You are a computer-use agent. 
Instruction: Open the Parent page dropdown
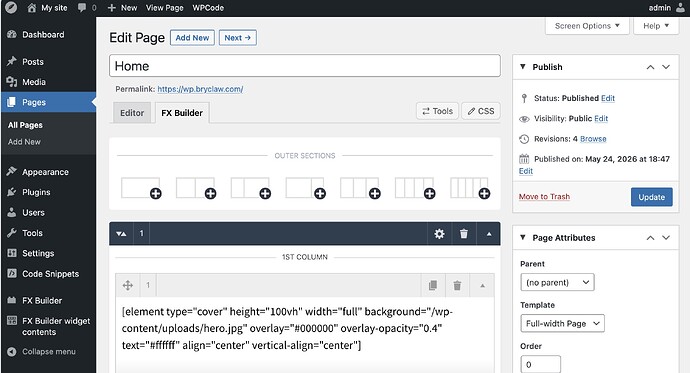[557, 282]
